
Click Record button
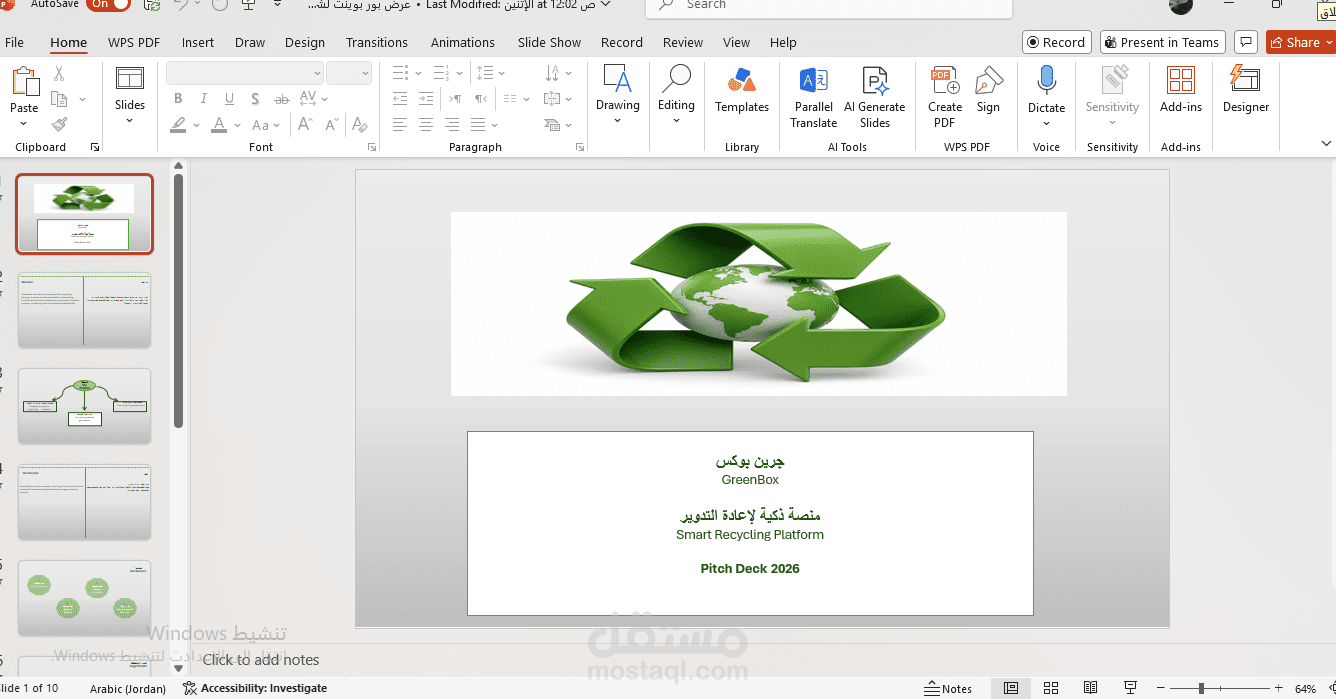tap(1057, 42)
